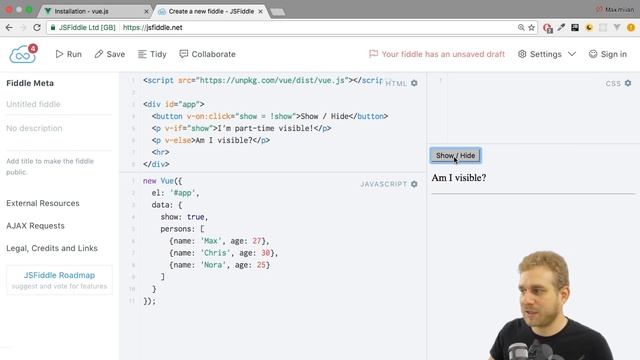Click the Vue devtools extension icon
This screenshot has width=640, height=360.
coord(617,27)
